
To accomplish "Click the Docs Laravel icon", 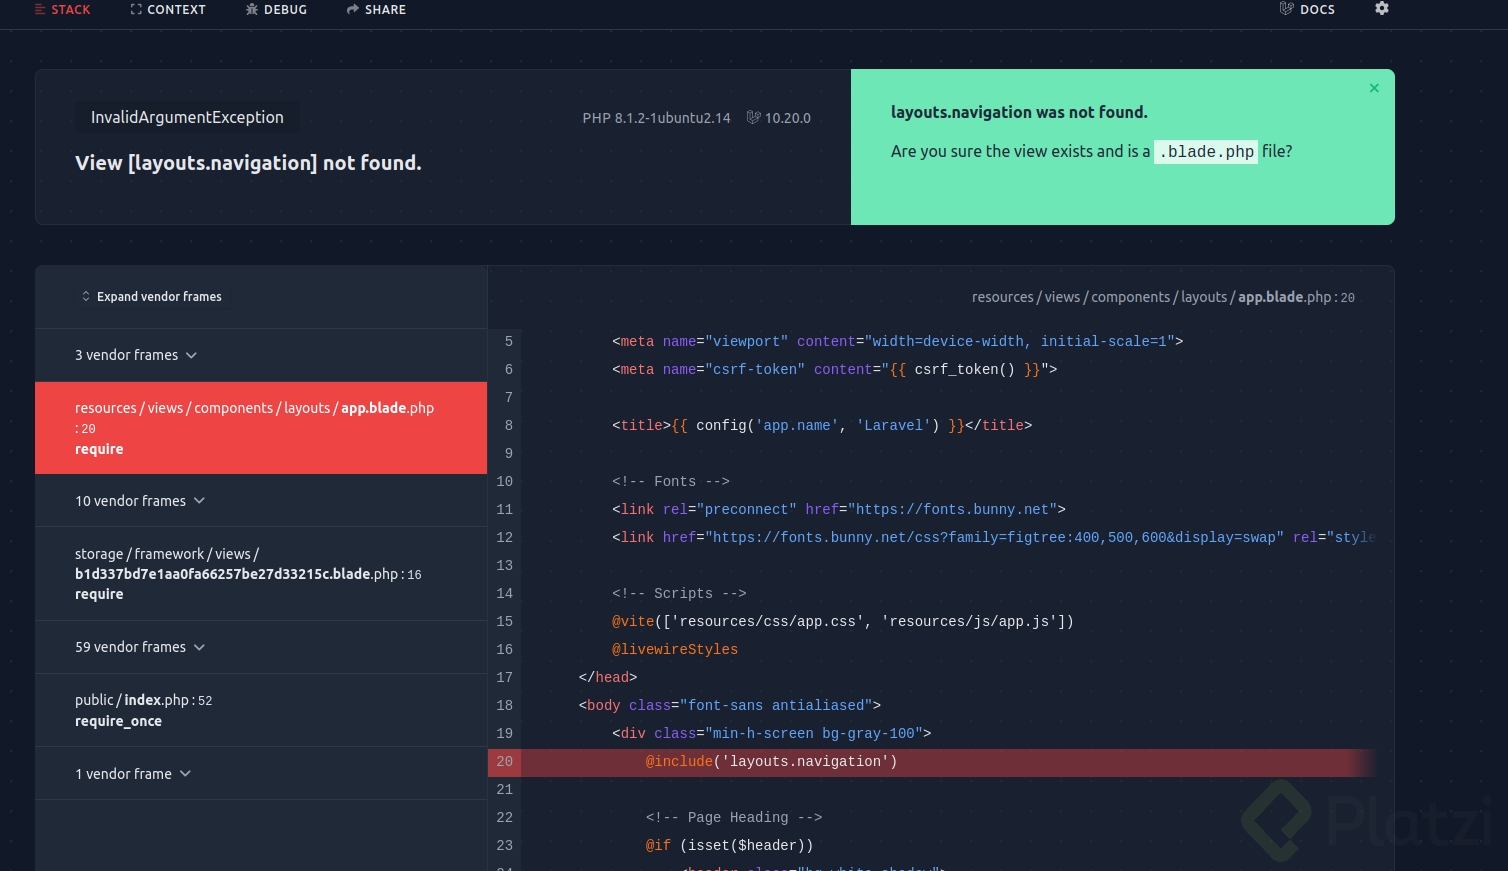I will point(1287,10).
